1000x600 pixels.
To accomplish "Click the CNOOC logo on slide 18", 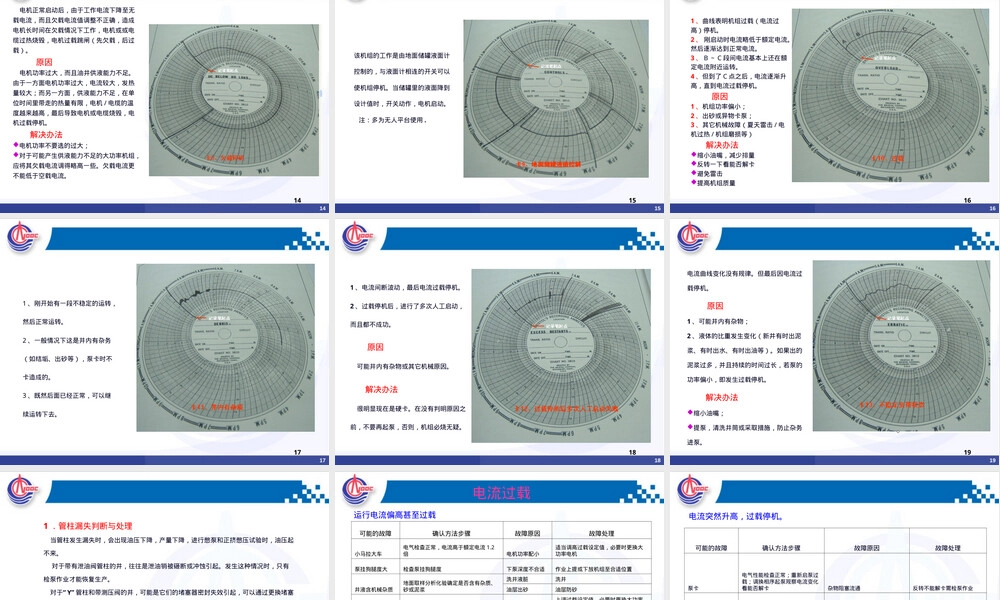I will [x=358, y=237].
